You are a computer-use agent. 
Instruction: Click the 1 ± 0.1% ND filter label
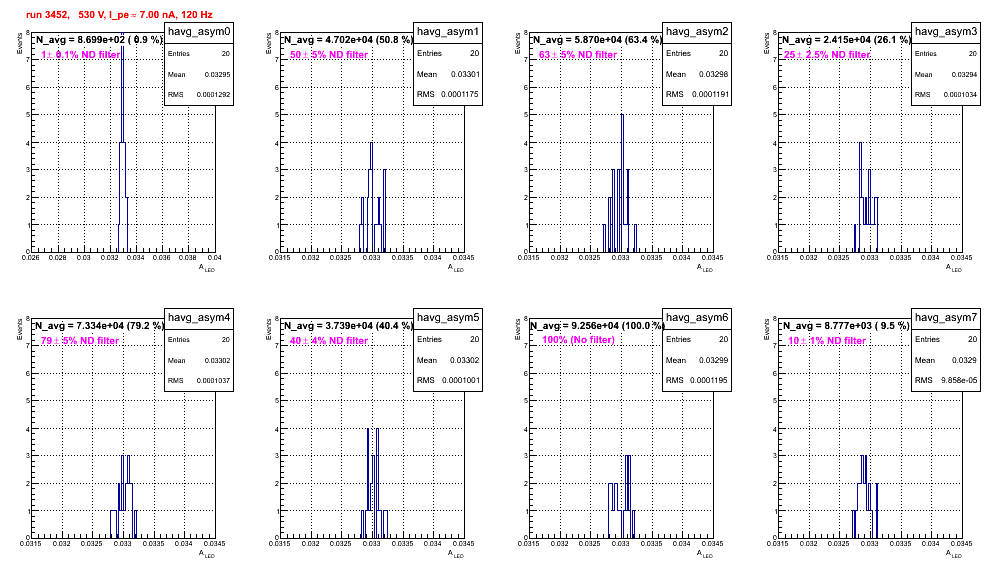[81, 55]
